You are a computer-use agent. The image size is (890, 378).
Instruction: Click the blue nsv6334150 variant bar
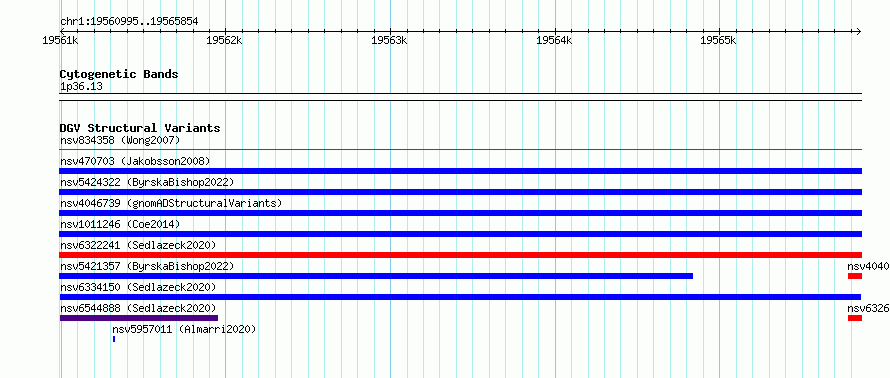(x=460, y=297)
